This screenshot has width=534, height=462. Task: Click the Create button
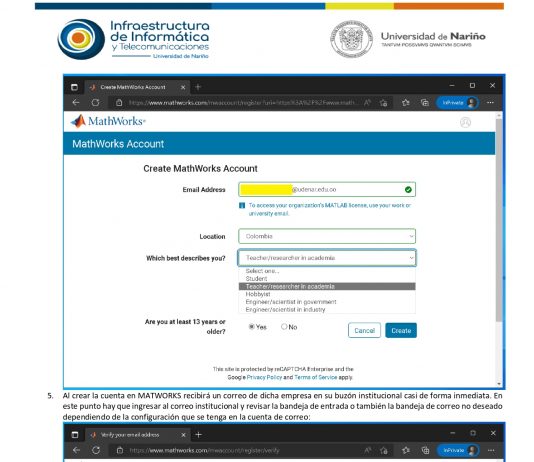coord(401,330)
